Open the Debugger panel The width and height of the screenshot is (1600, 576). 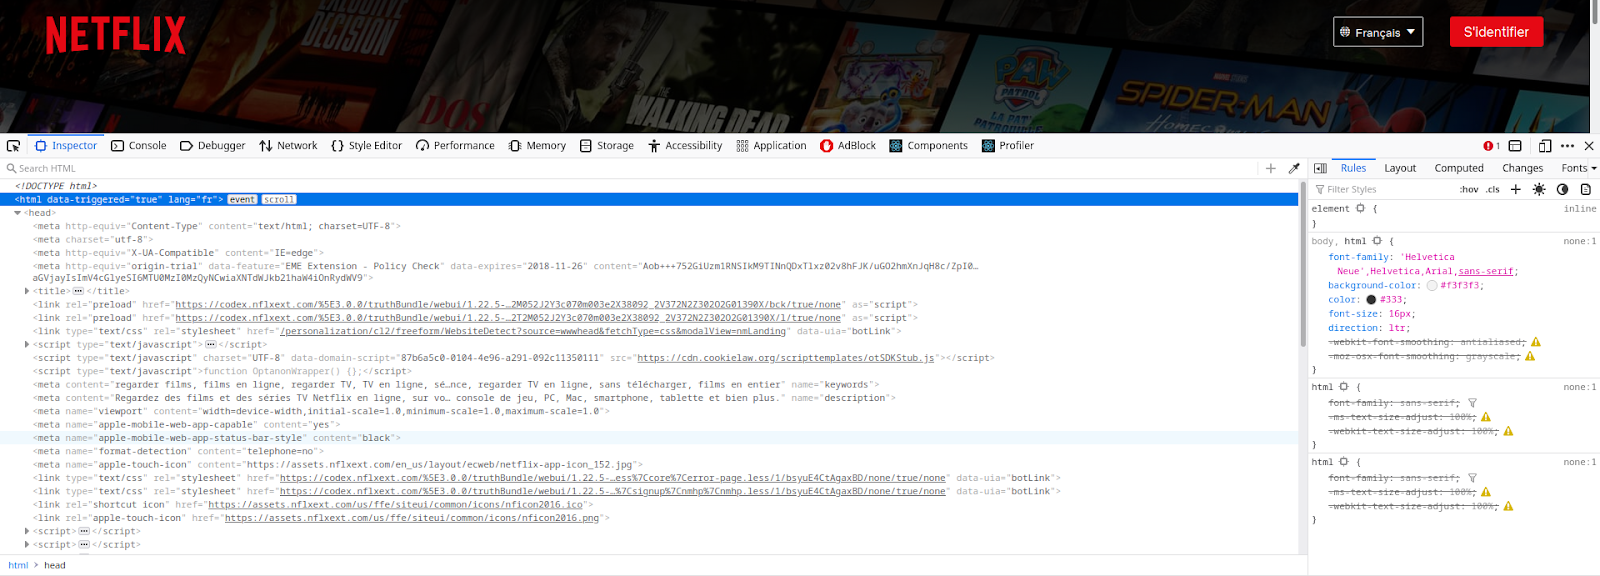pyautogui.click(x=212, y=146)
